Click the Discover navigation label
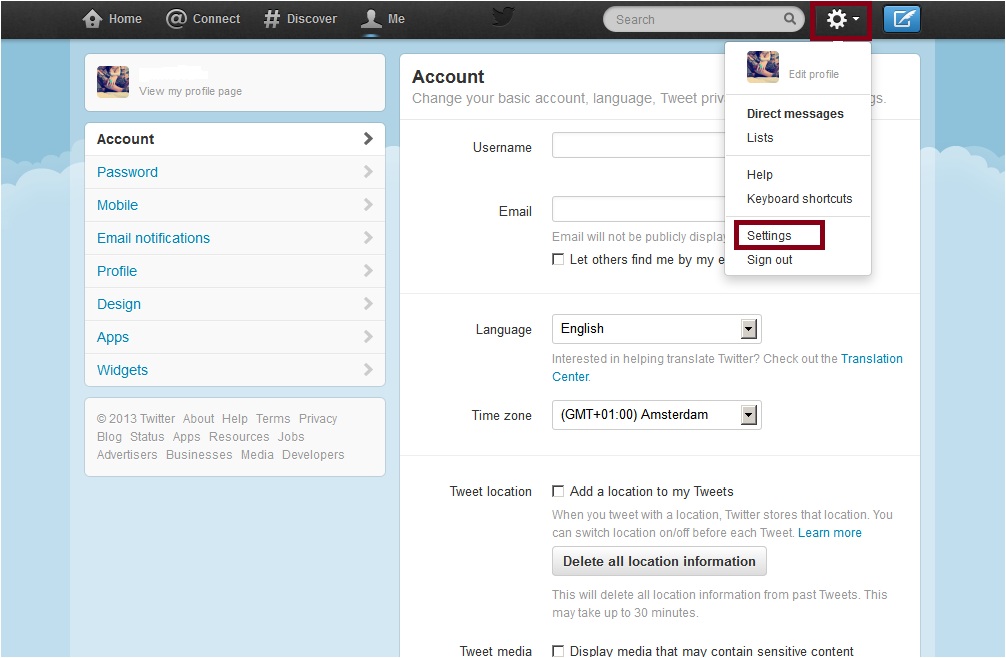This screenshot has height=658, width=1006. tap(312, 19)
